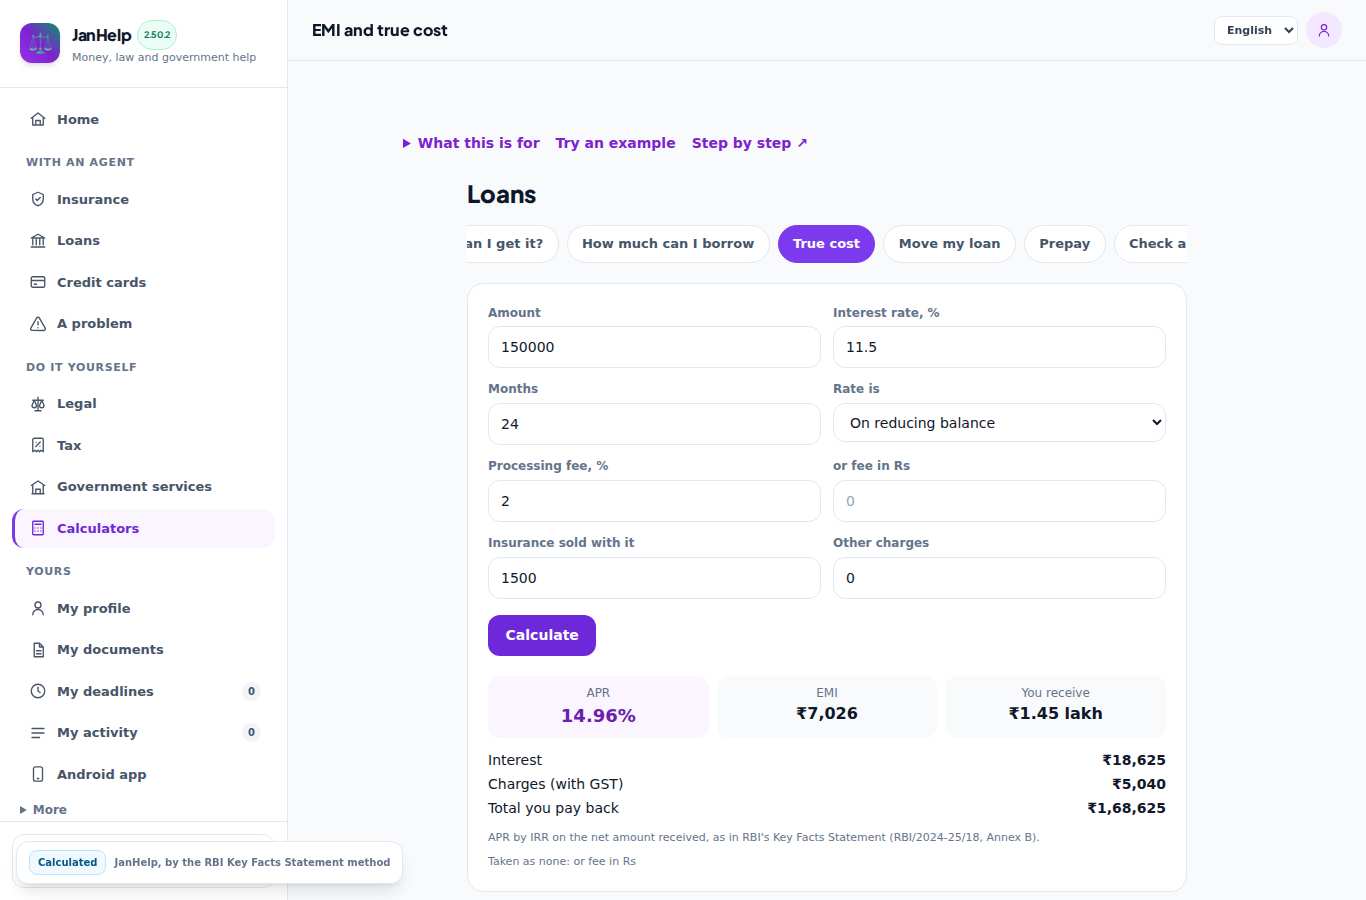Click the Loans bank icon in sidebar

[38, 240]
